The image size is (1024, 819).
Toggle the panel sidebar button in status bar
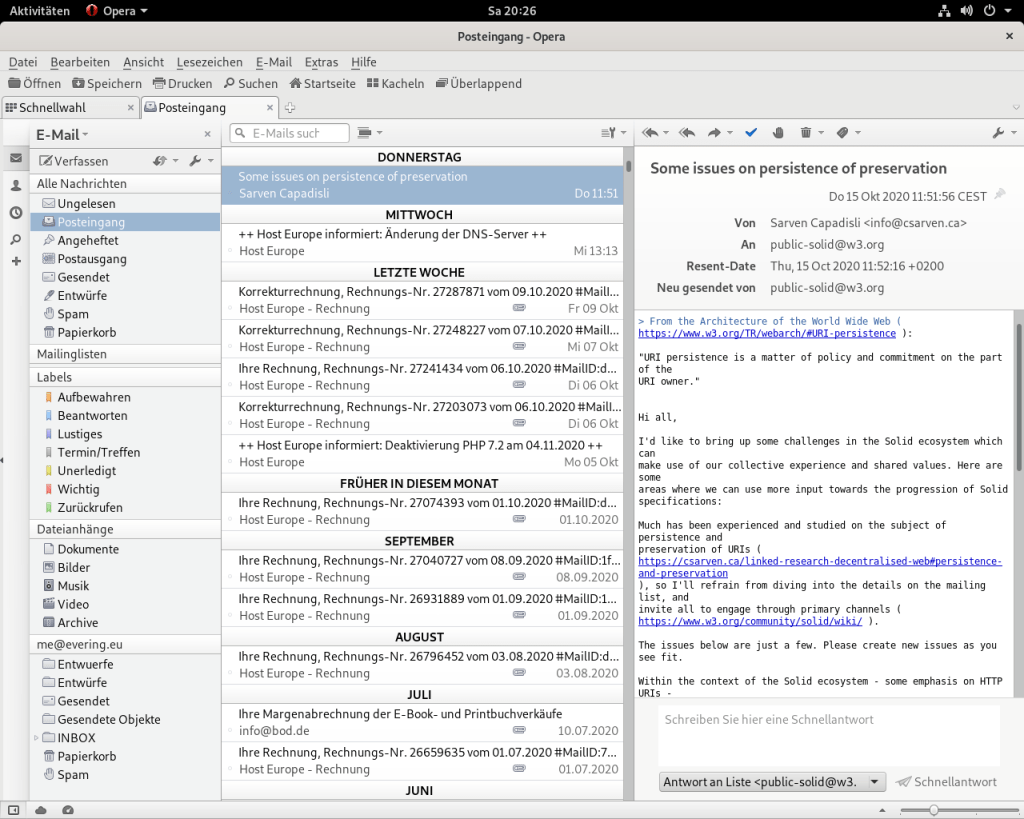[14, 809]
